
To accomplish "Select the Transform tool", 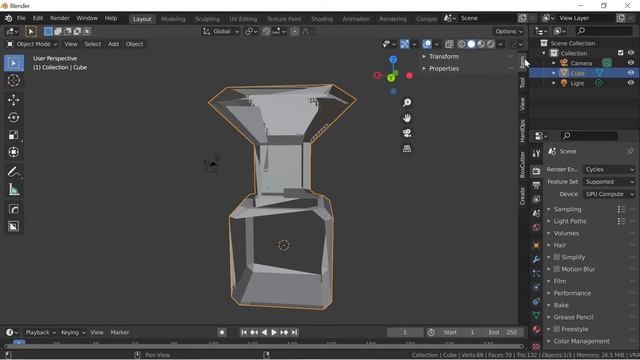I will (14, 152).
